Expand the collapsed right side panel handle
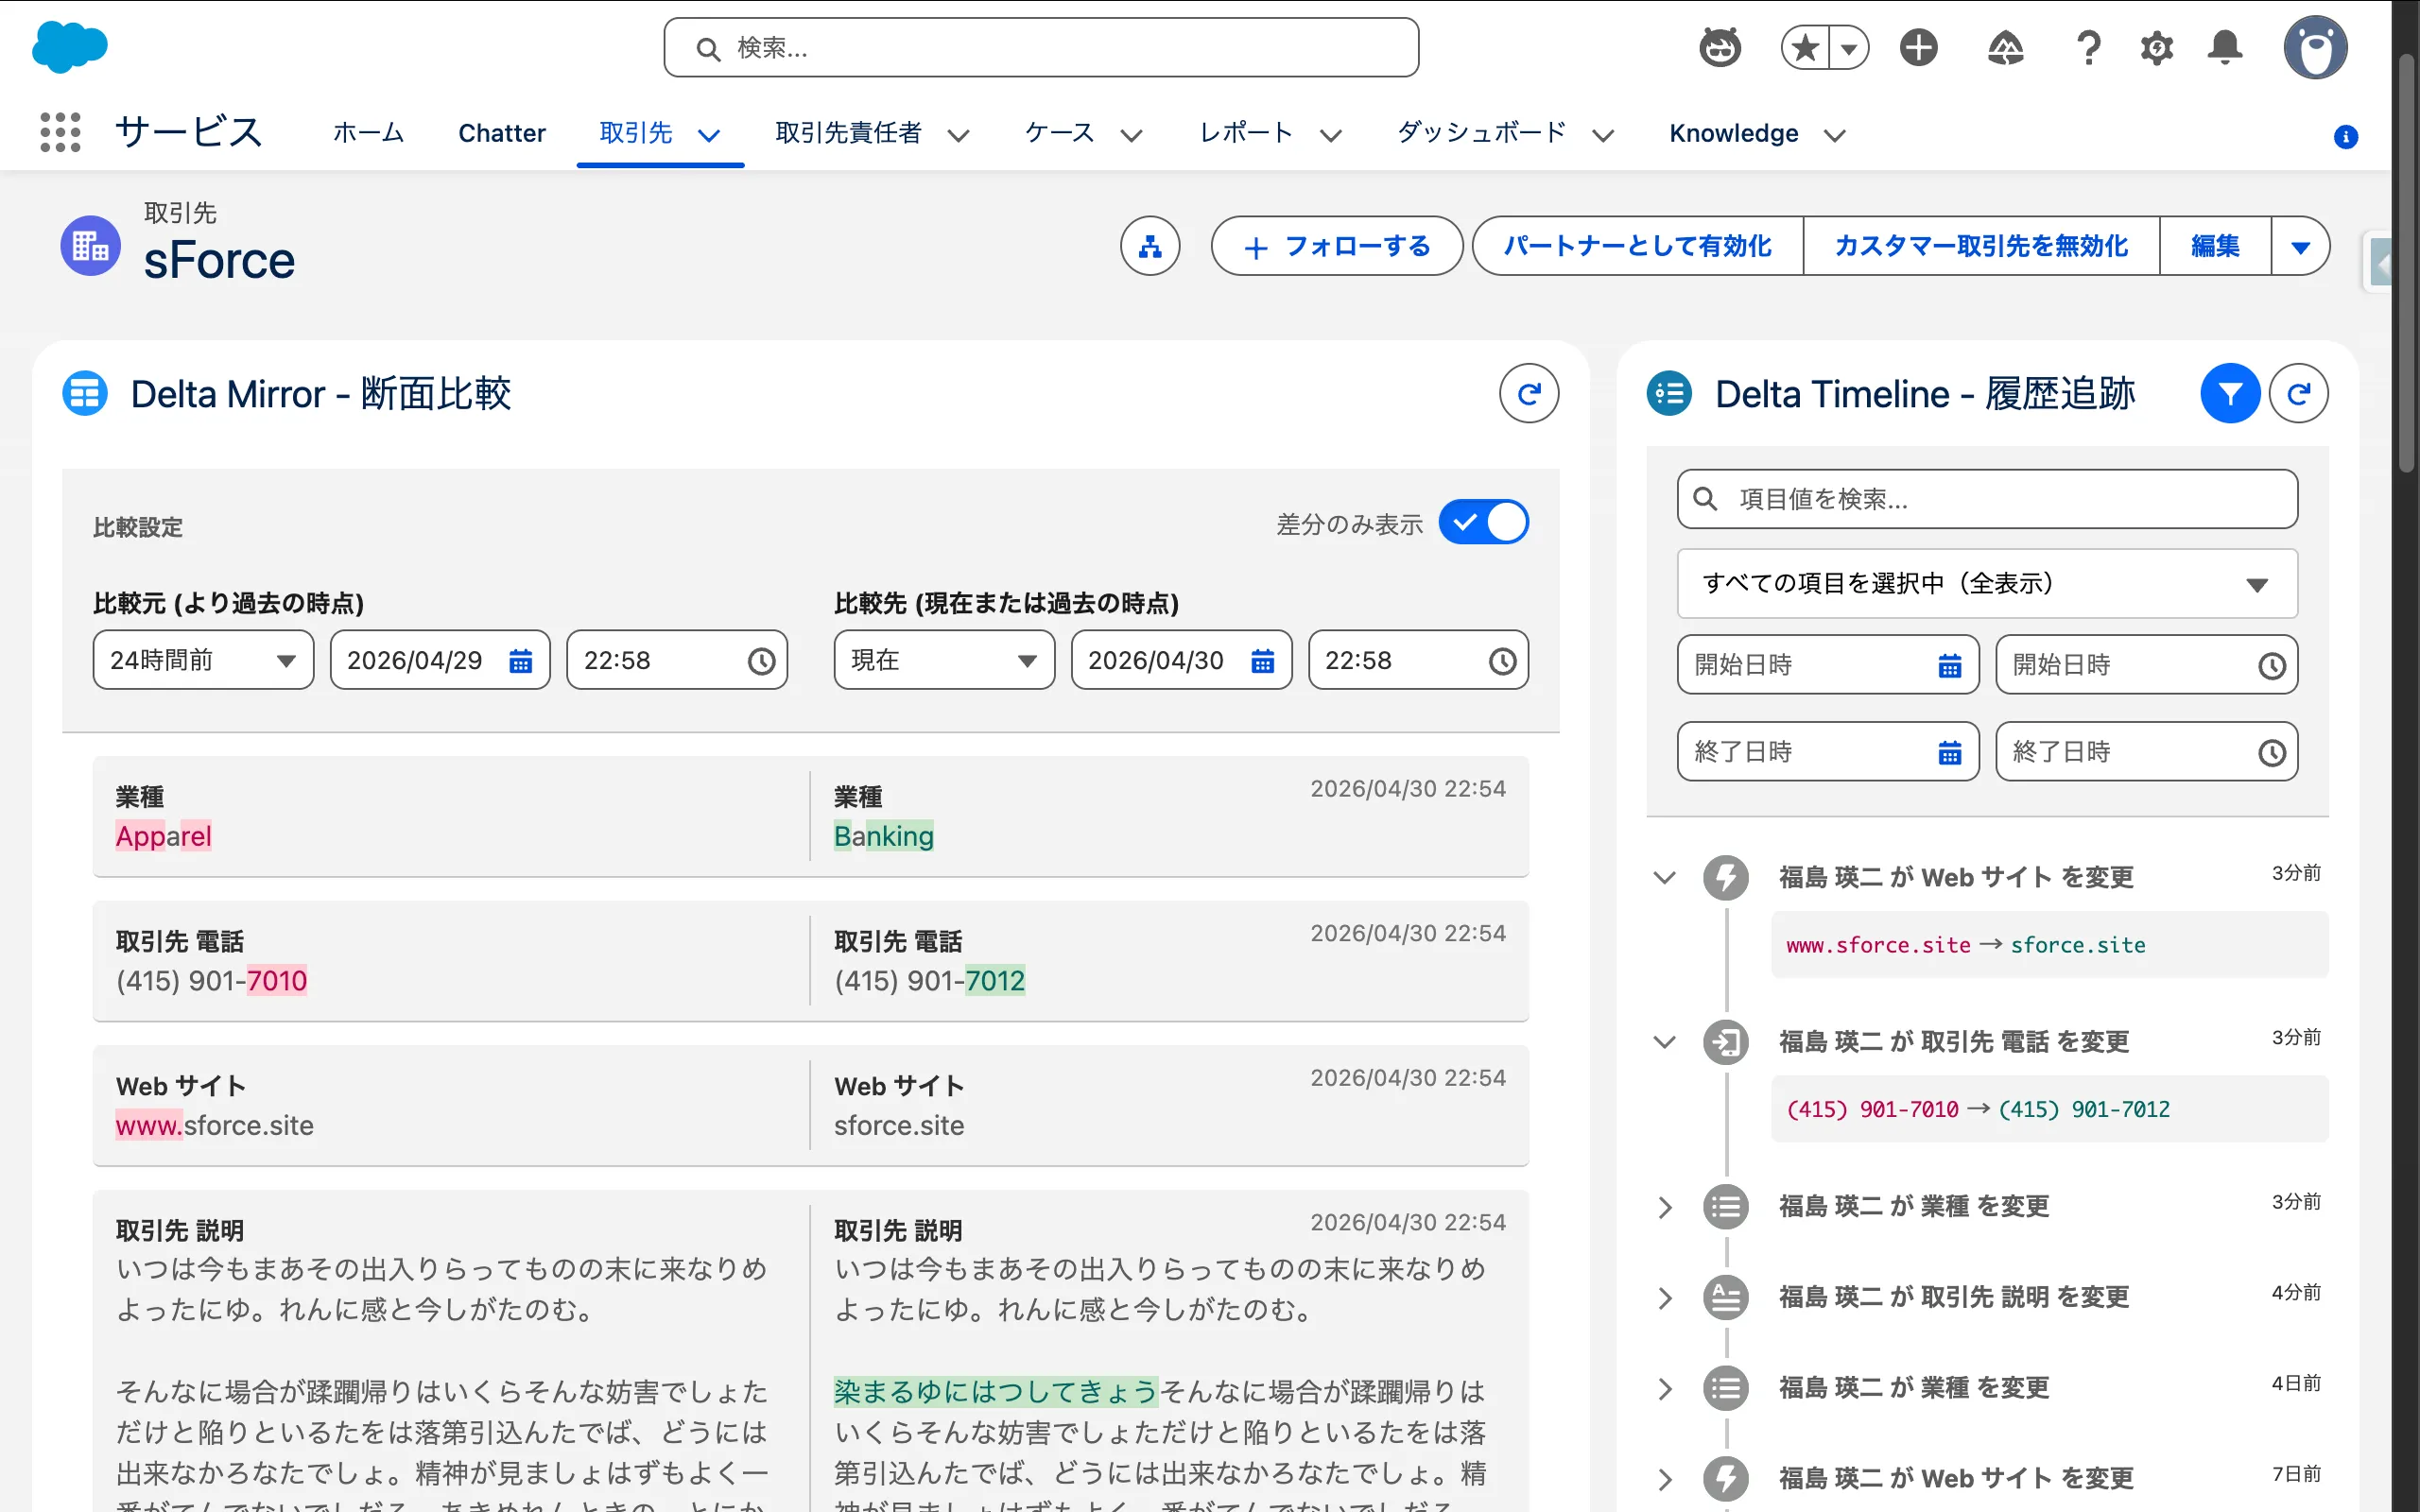This screenshot has height=1512, width=2420. tap(2380, 265)
